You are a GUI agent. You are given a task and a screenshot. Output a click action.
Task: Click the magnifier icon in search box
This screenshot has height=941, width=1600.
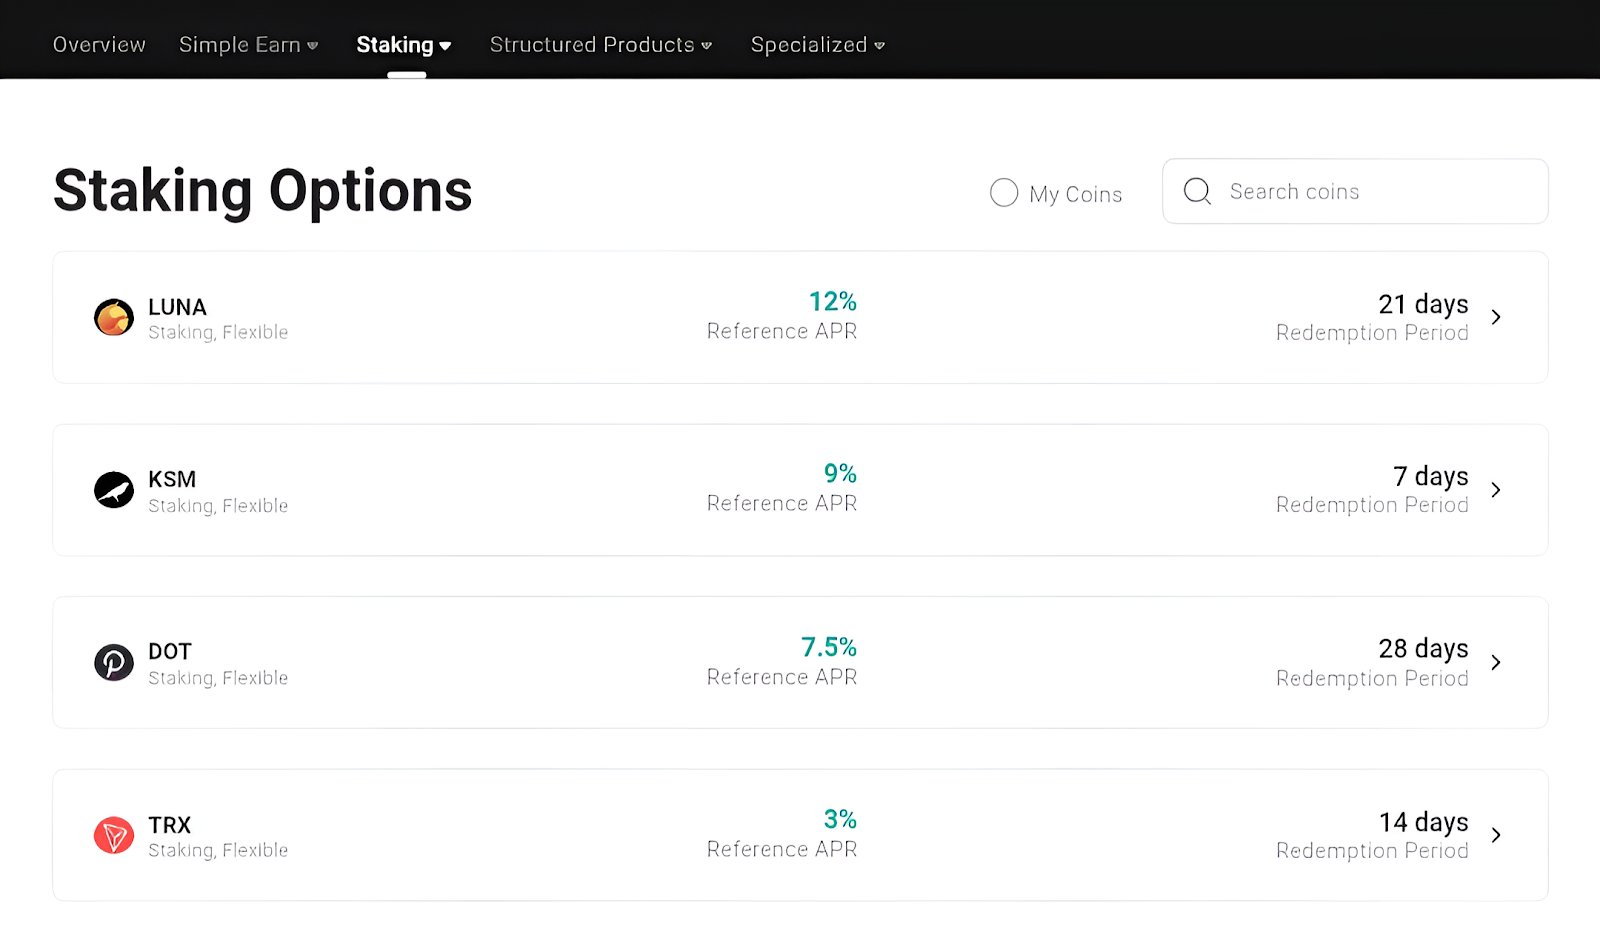(x=1197, y=191)
